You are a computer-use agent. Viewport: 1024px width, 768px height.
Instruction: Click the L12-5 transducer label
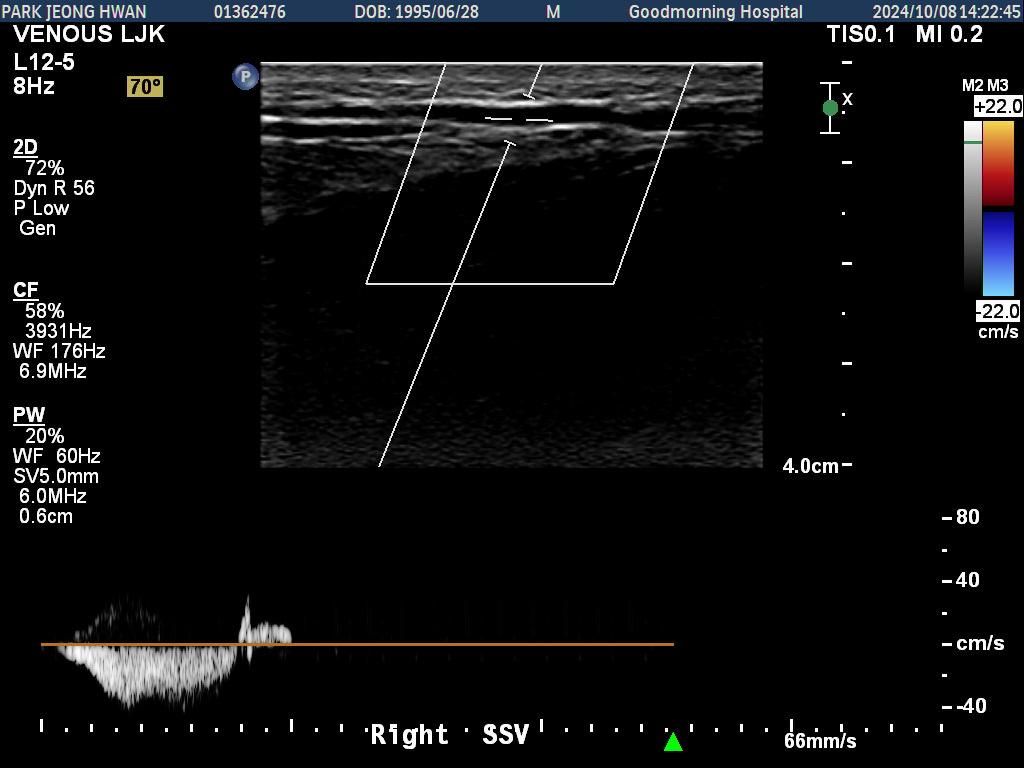[x=44, y=62]
